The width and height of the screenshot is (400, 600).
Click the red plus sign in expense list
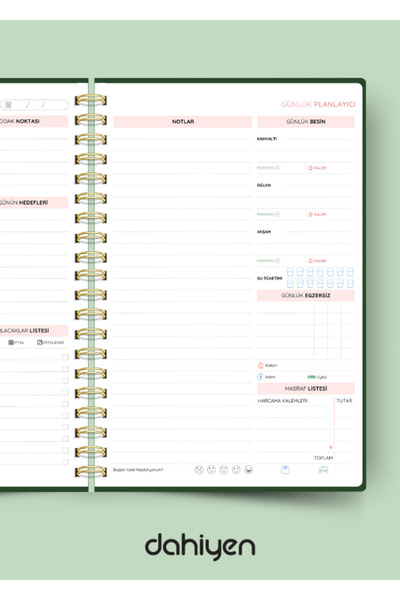tap(330, 447)
